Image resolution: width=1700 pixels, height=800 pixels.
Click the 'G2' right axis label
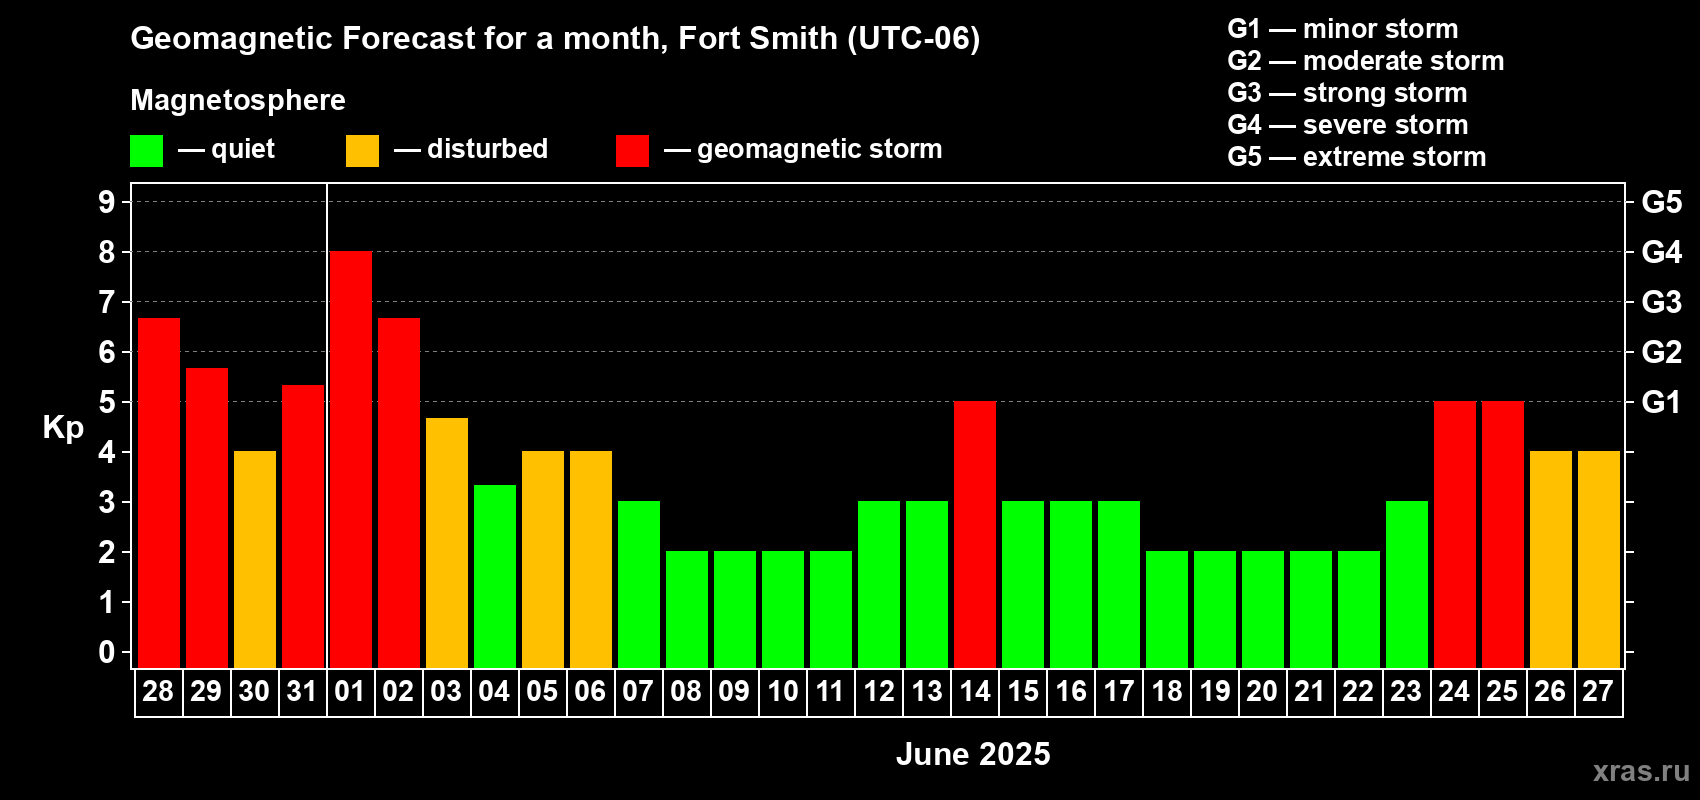pos(1662,352)
